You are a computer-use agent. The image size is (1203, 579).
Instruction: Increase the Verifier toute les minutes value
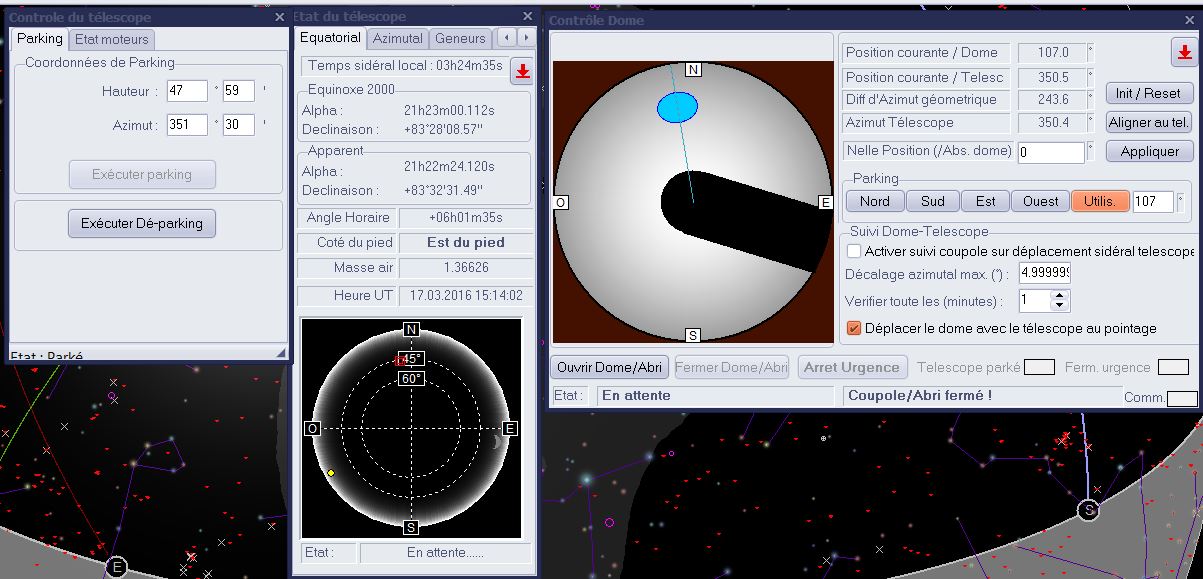(1061, 295)
